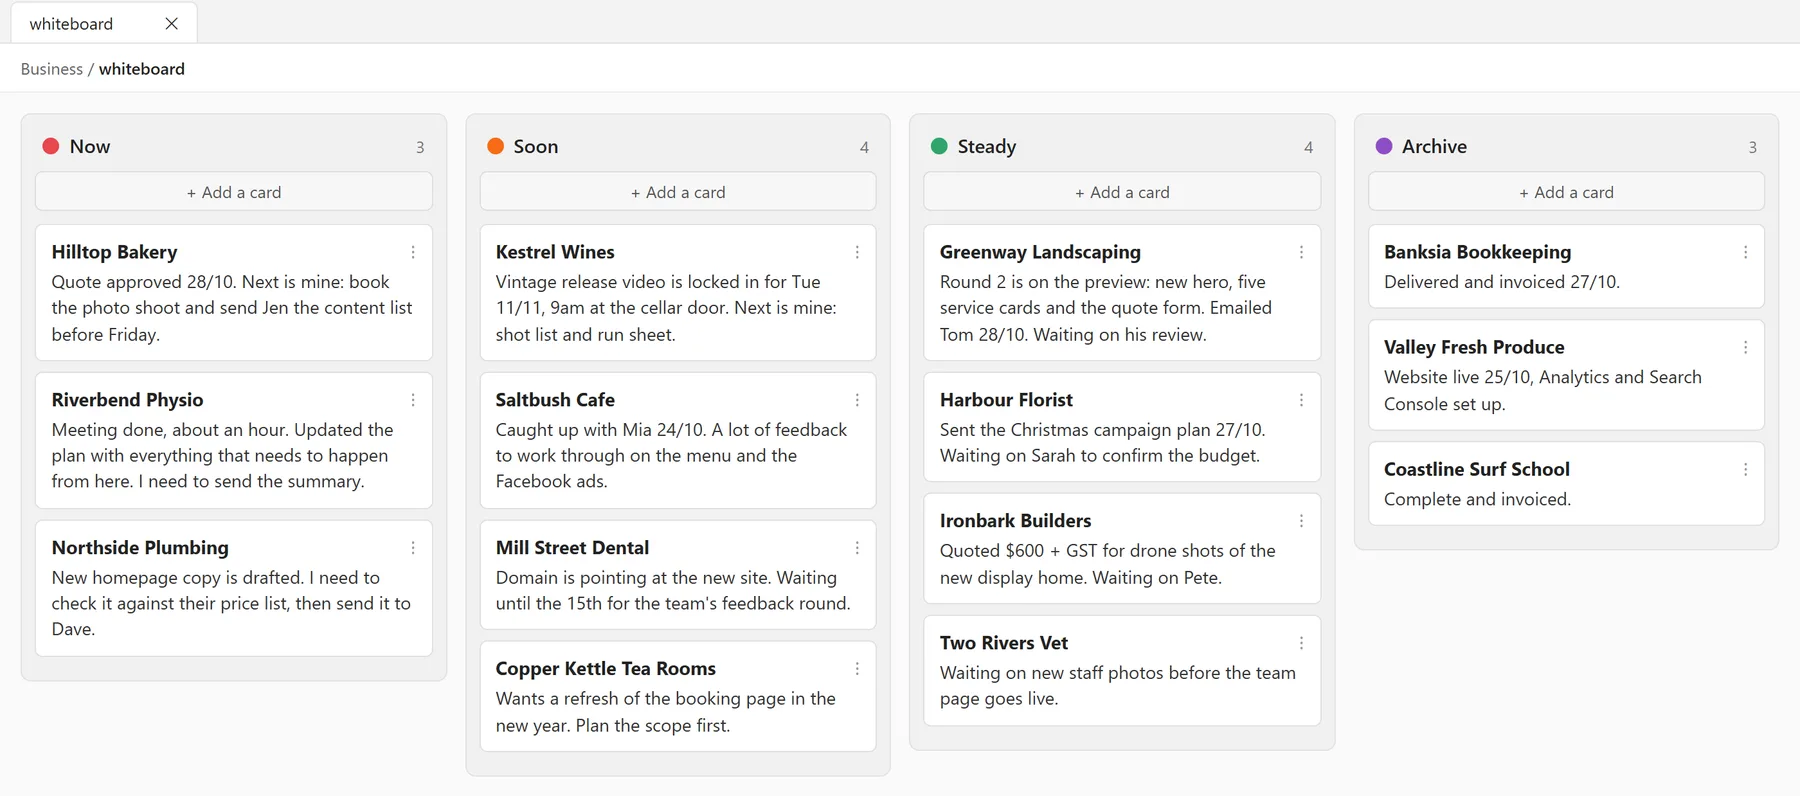Screen dimensions: 1800x796
Task: Open the Hilltop Bakery card options menu
Action: (413, 252)
